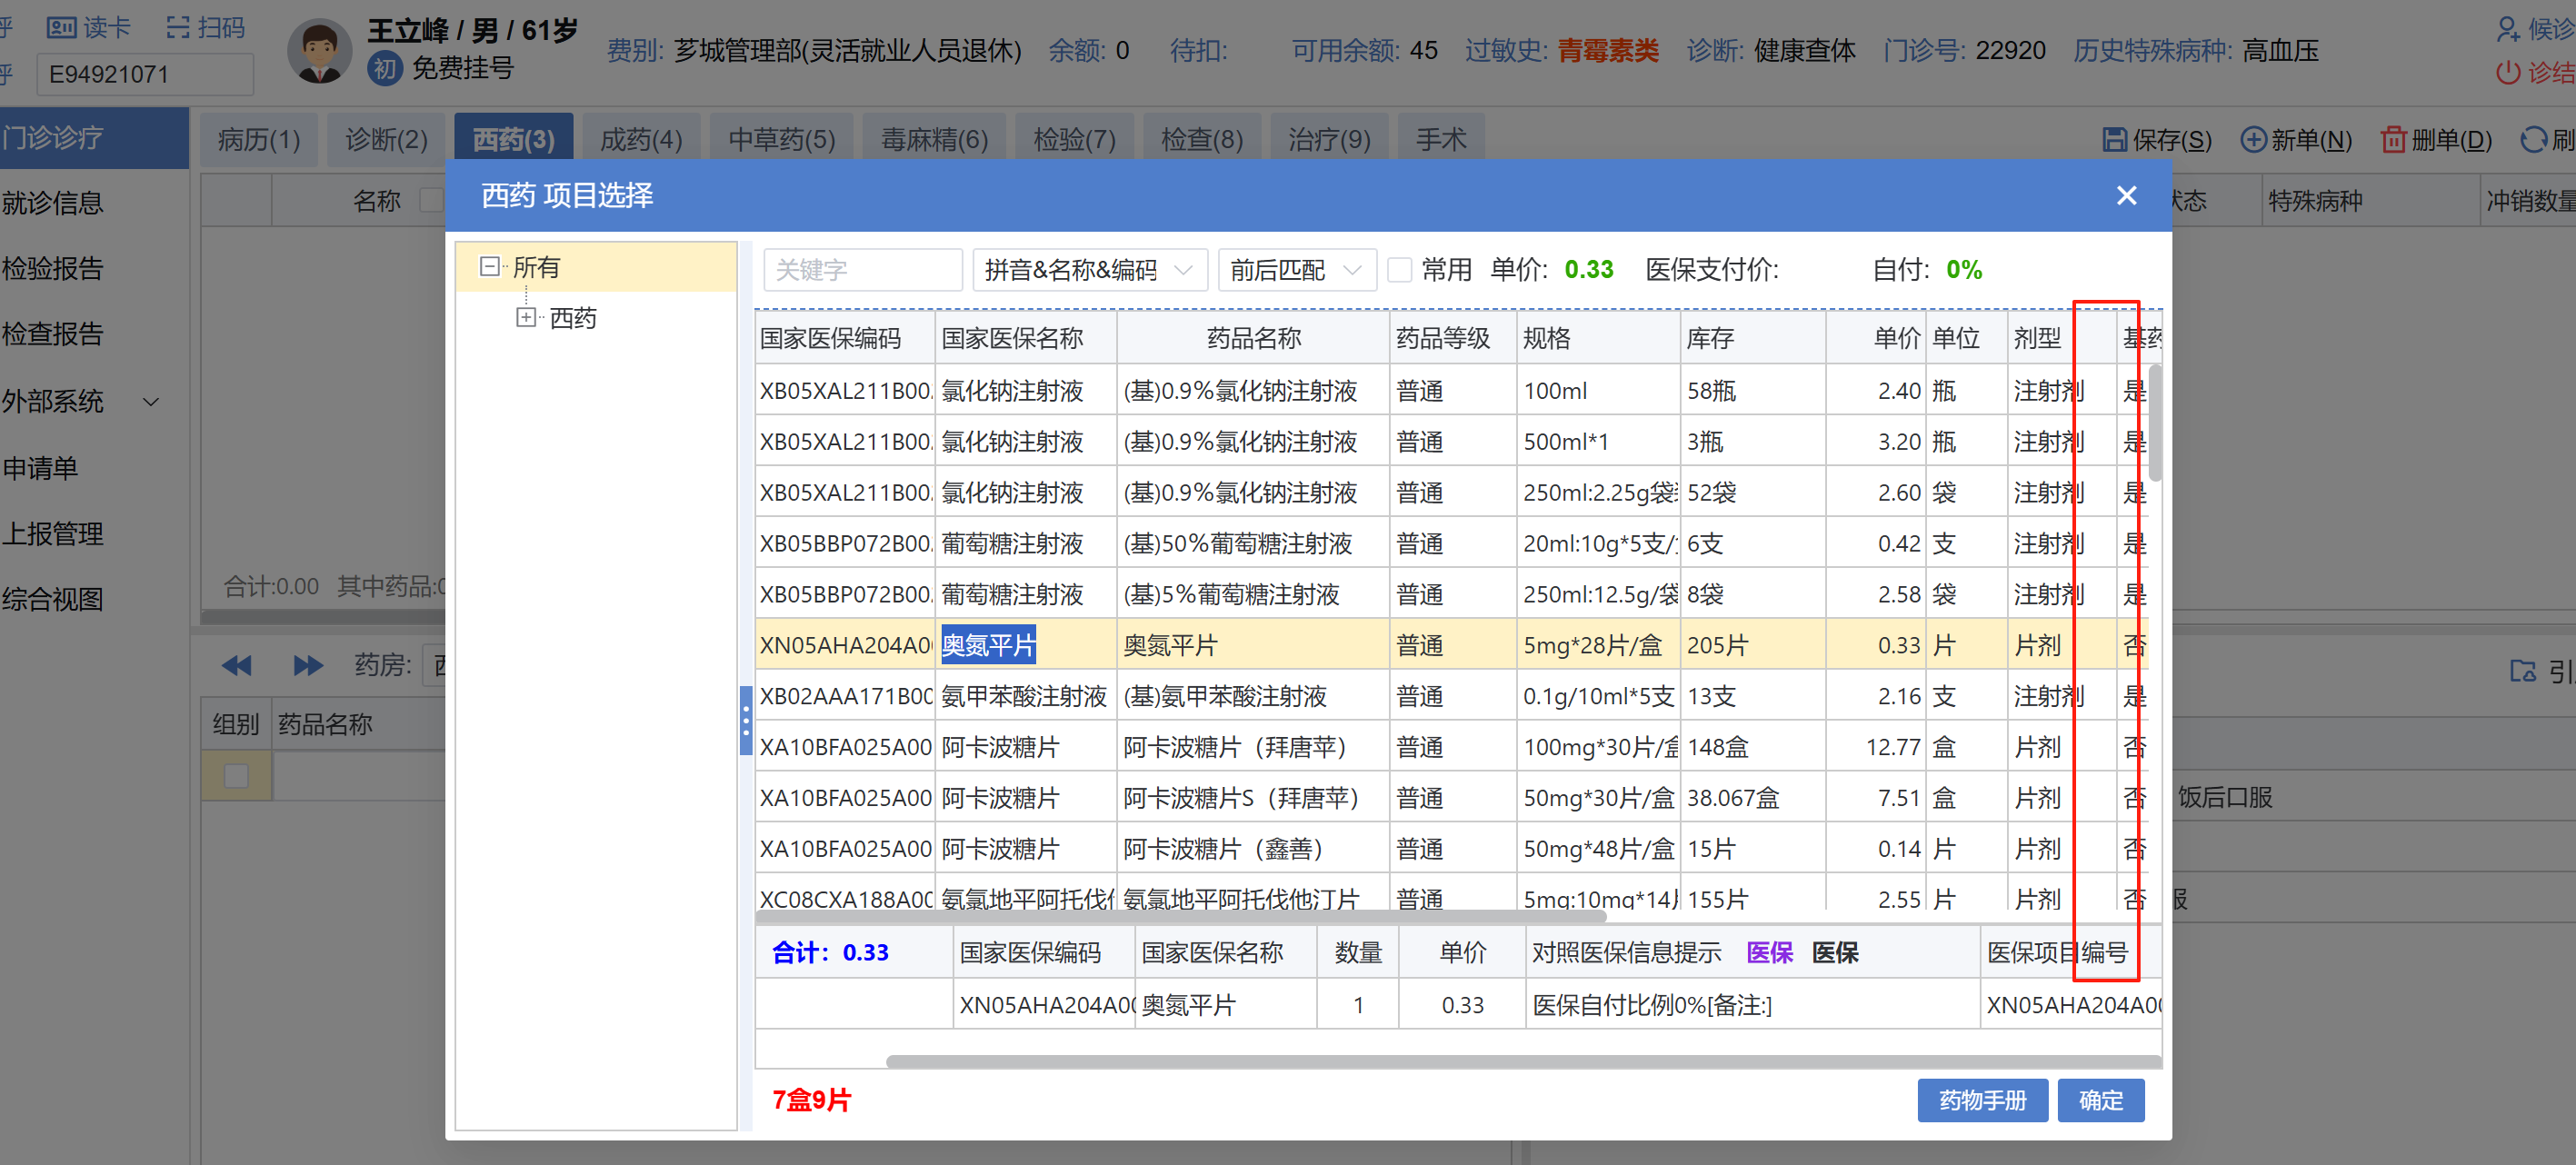Image resolution: width=2576 pixels, height=1165 pixels.
Task: Click the 确定 confirm button
Action: point(2100,1100)
